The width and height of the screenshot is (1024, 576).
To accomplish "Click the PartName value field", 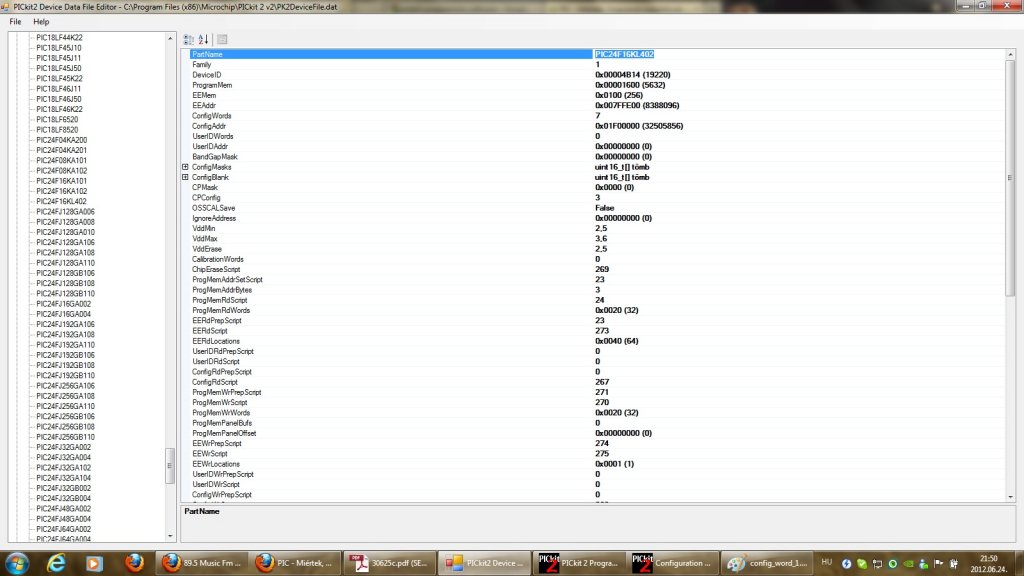I will pyautogui.click(x=799, y=54).
